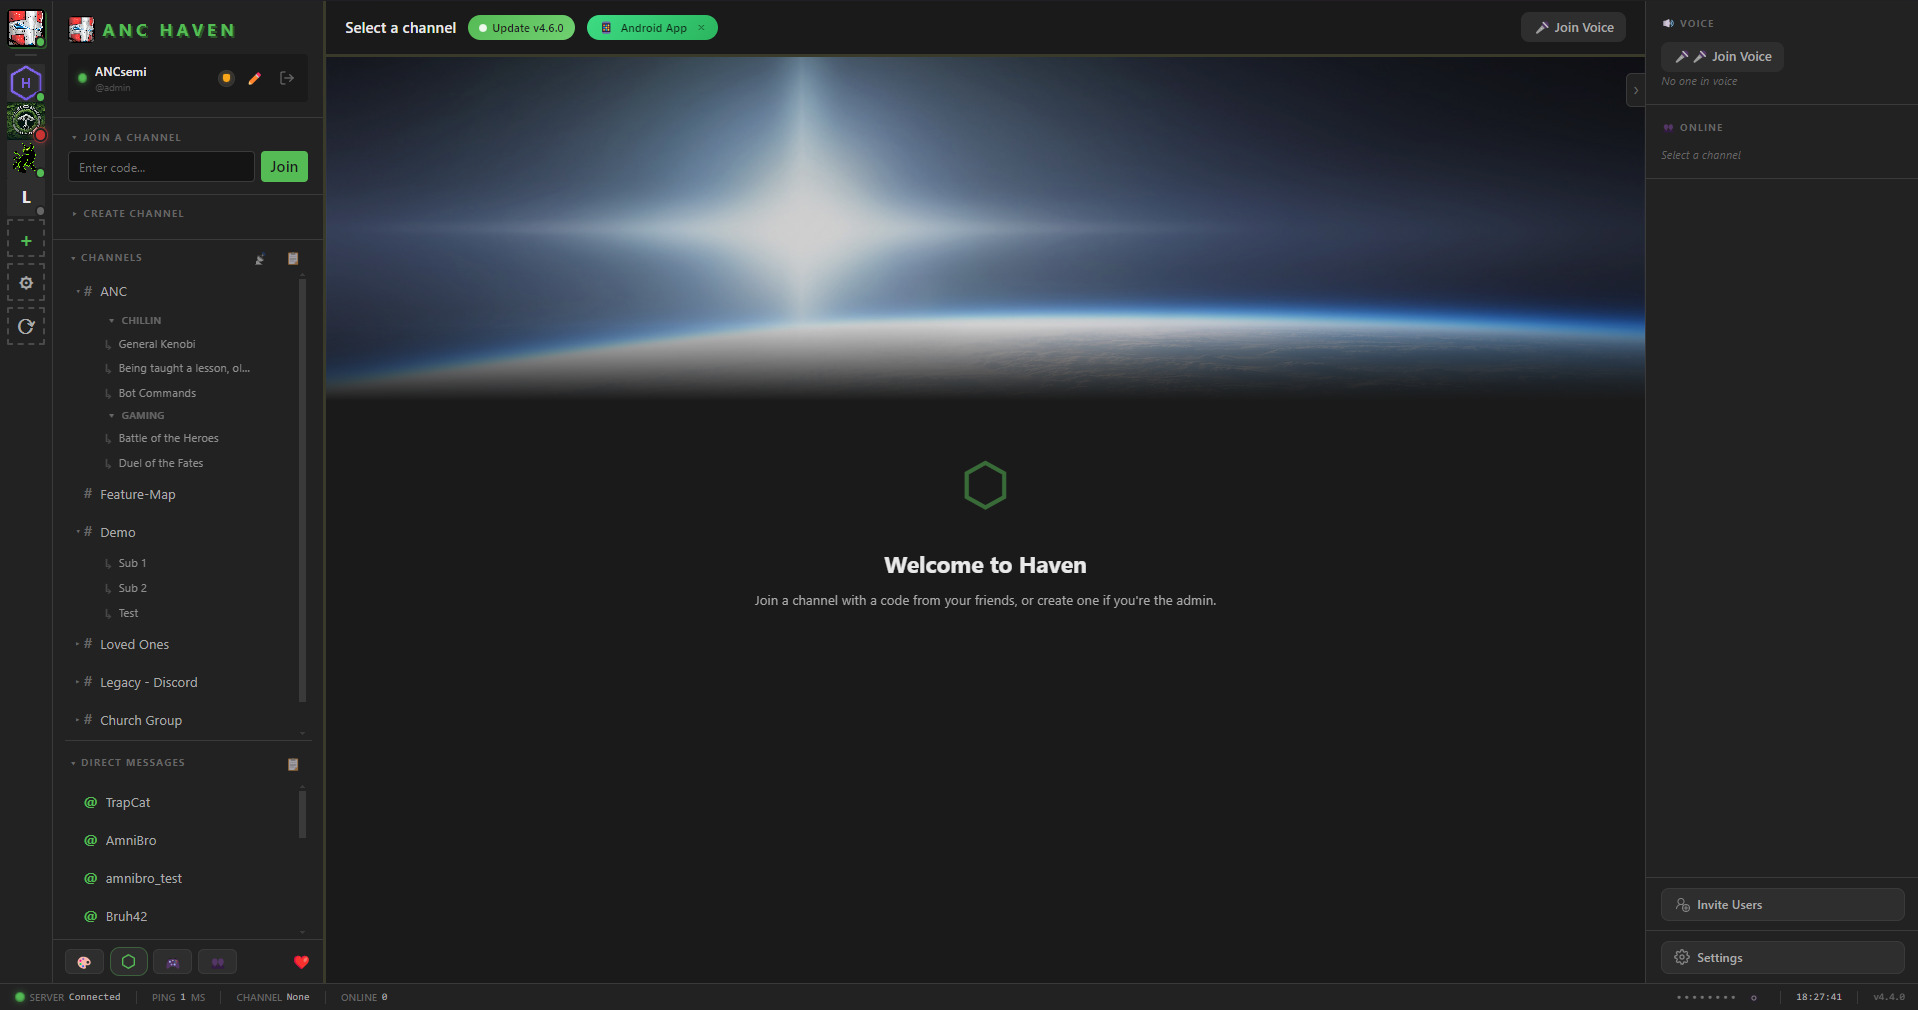The height and width of the screenshot is (1010, 1918).
Task: Open Settings in the right sidebar
Action: 1782,958
